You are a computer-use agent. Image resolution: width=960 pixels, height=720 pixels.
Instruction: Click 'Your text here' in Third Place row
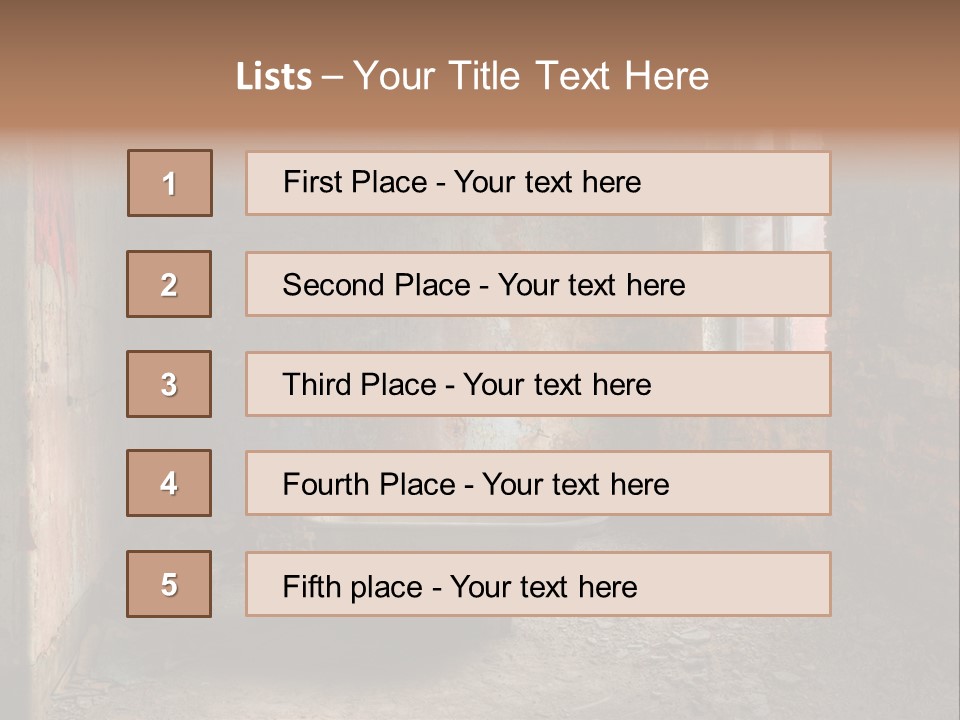557,385
